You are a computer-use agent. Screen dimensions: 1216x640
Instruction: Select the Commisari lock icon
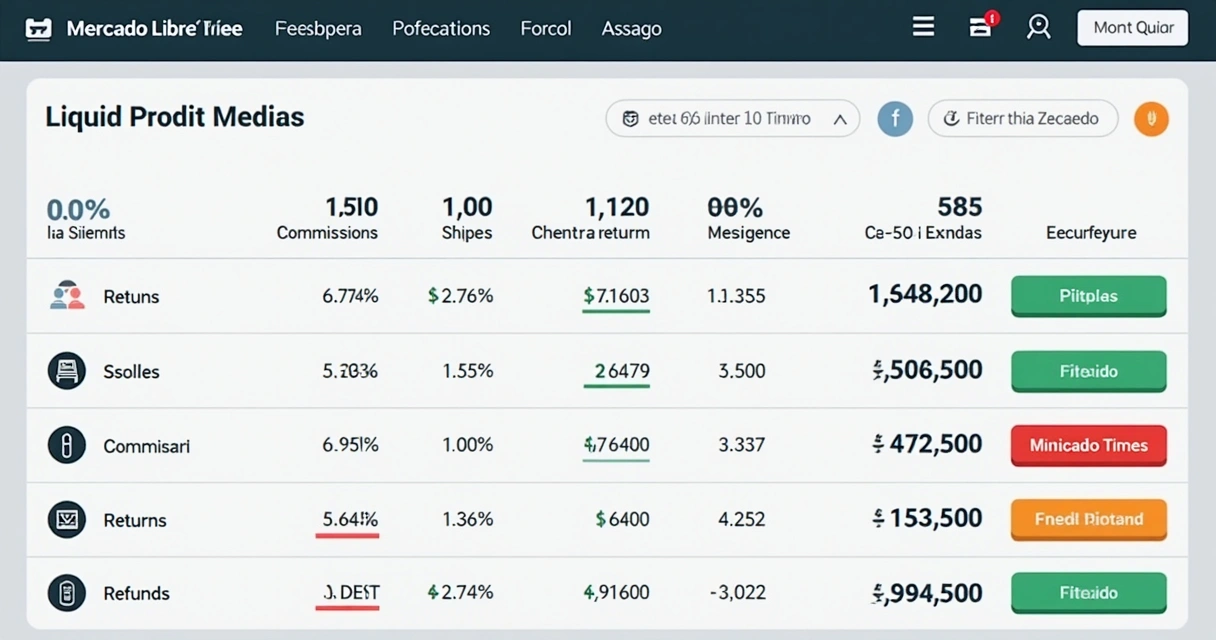point(66,445)
